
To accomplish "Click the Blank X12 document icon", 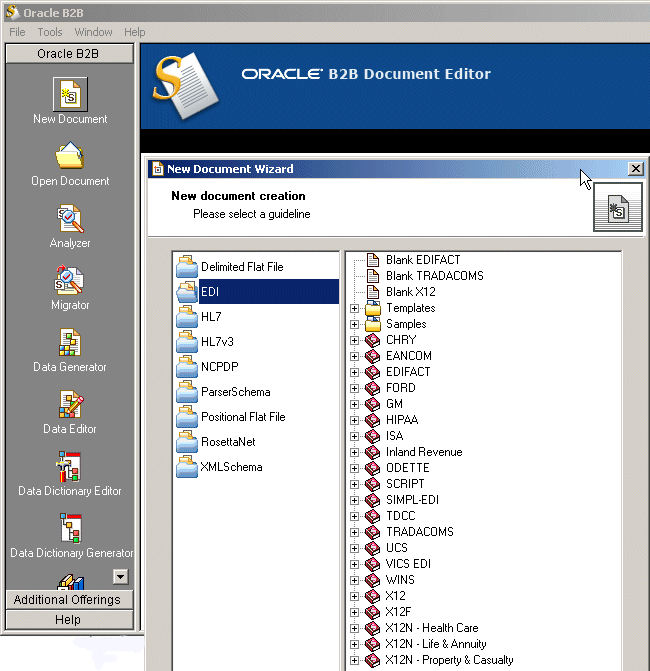I will click(373, 292).
